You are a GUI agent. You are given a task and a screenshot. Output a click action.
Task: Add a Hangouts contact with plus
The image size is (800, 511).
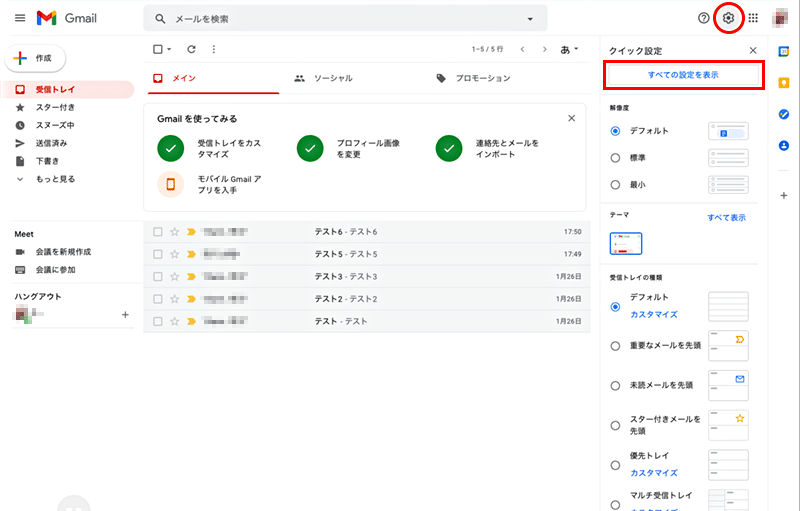[x=125, y=315]
